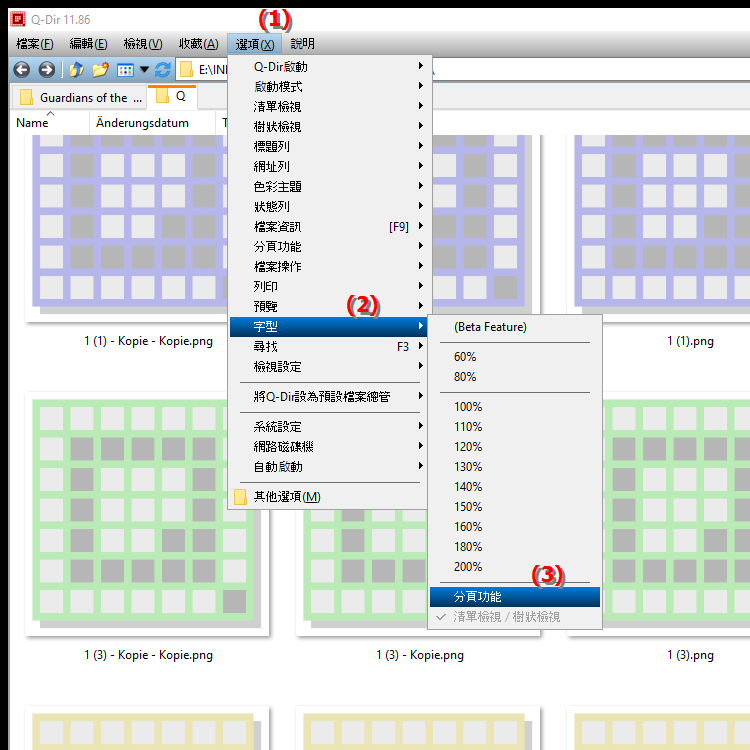Open the 檢視(V) menu

pos(143,44)
